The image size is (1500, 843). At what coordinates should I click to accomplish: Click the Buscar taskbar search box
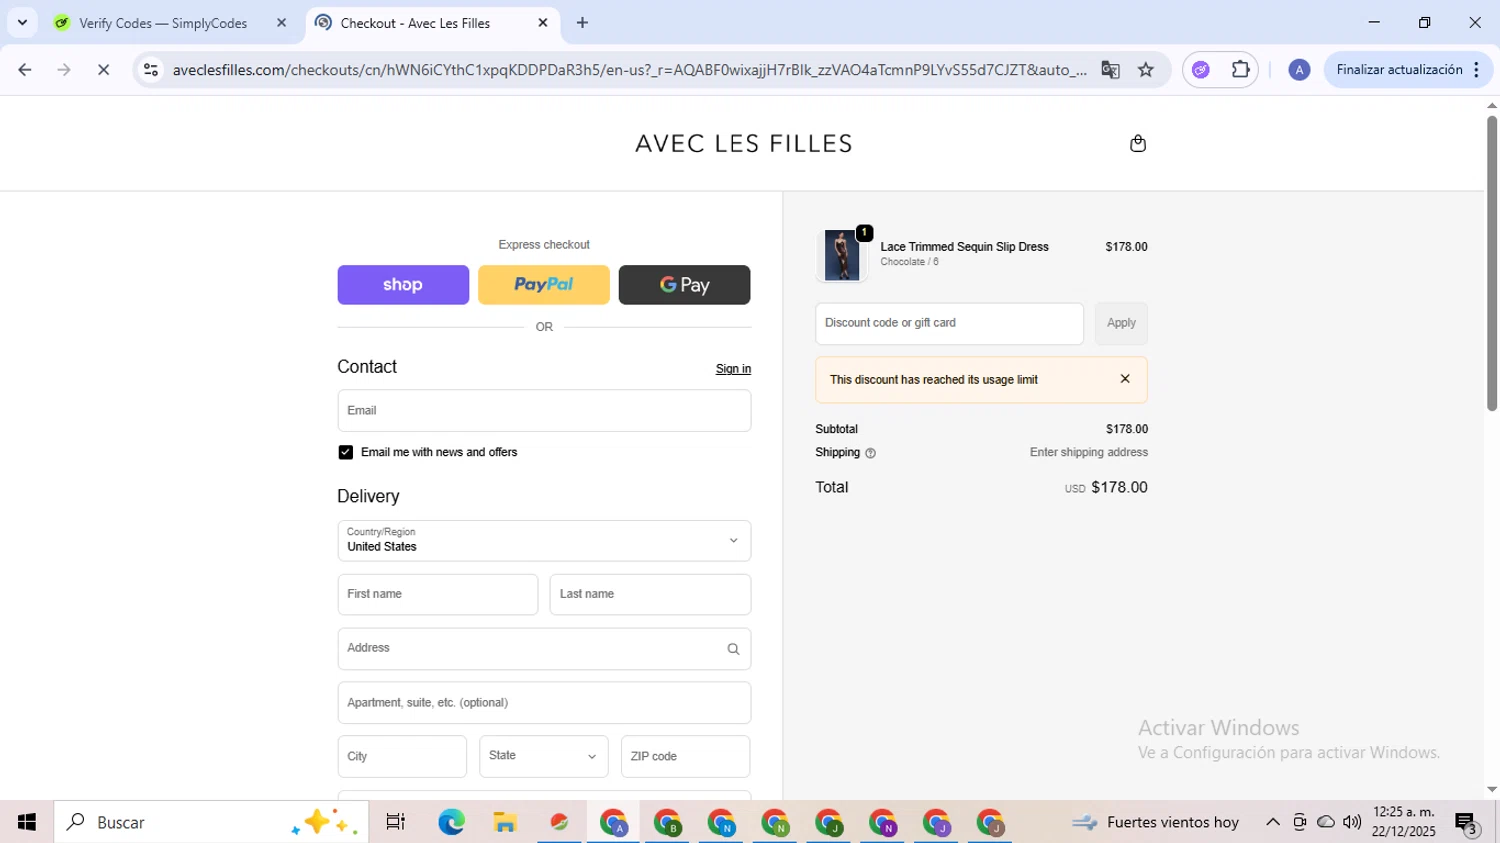[211, 822]
